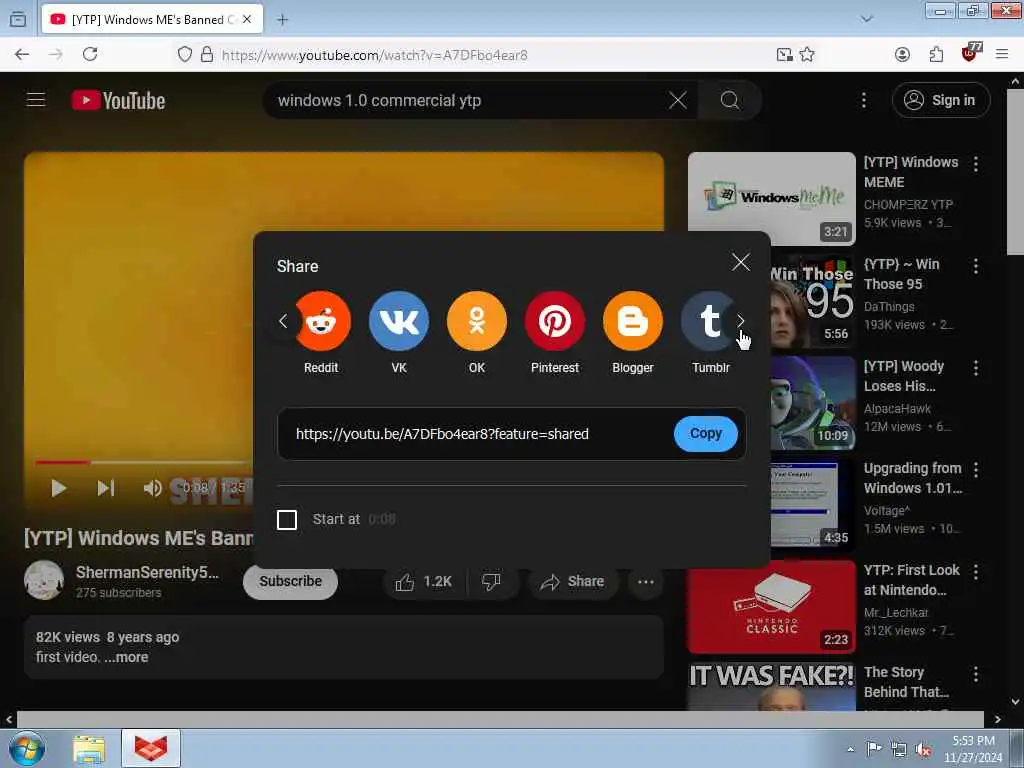Expand description with ...more
Image resolution: width=1024 pixels, height=768 pixels.
point(127,657)
